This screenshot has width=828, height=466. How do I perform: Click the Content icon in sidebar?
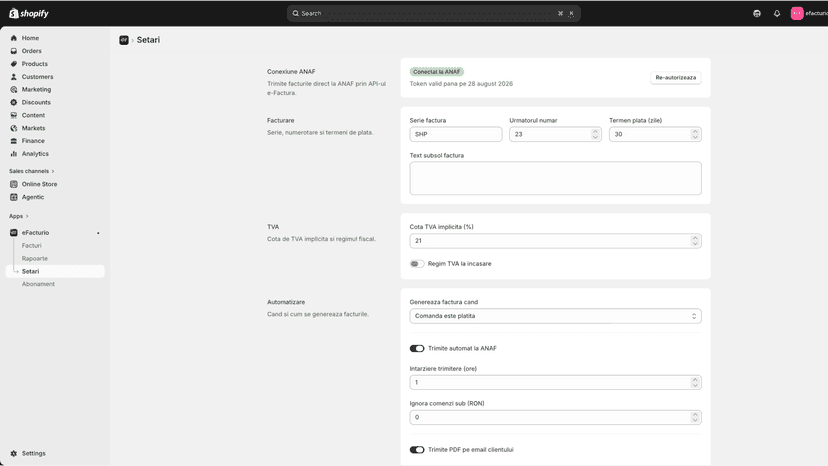[x=14, y=115]
